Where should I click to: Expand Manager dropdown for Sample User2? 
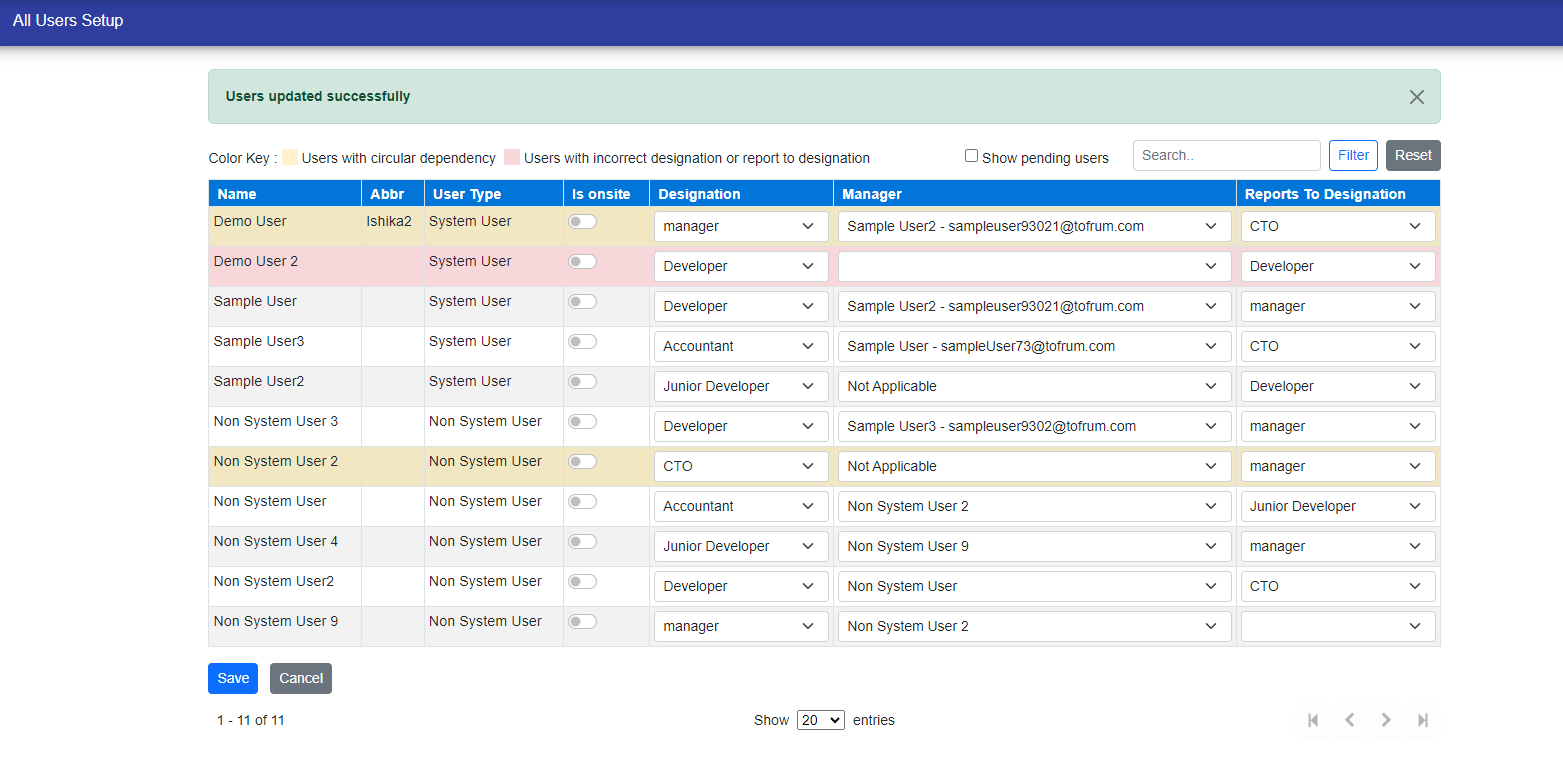tap(1033, 387)
